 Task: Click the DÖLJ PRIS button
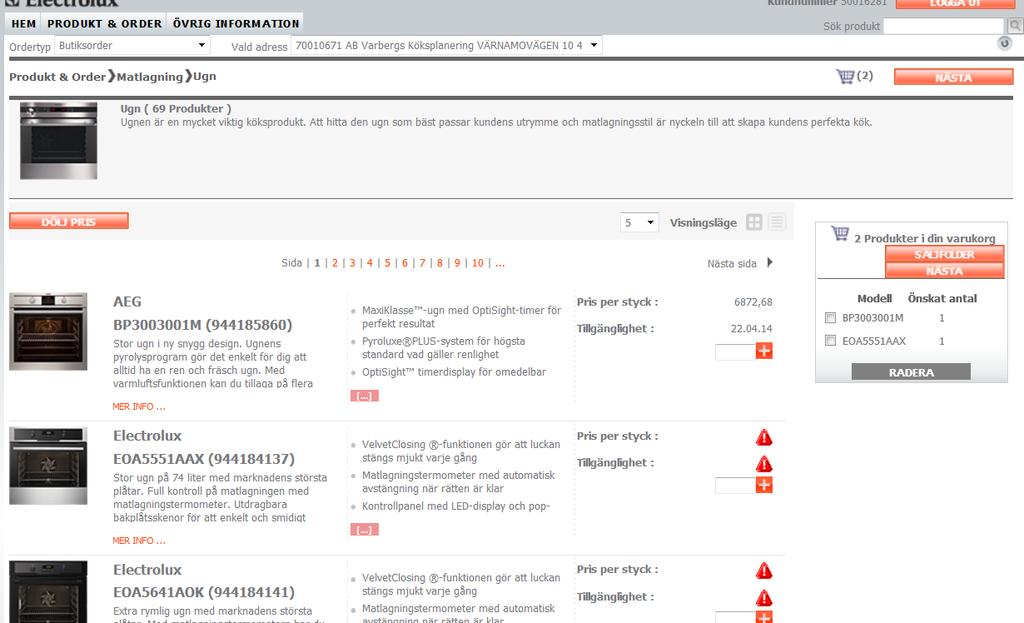(x=69, y=221)
